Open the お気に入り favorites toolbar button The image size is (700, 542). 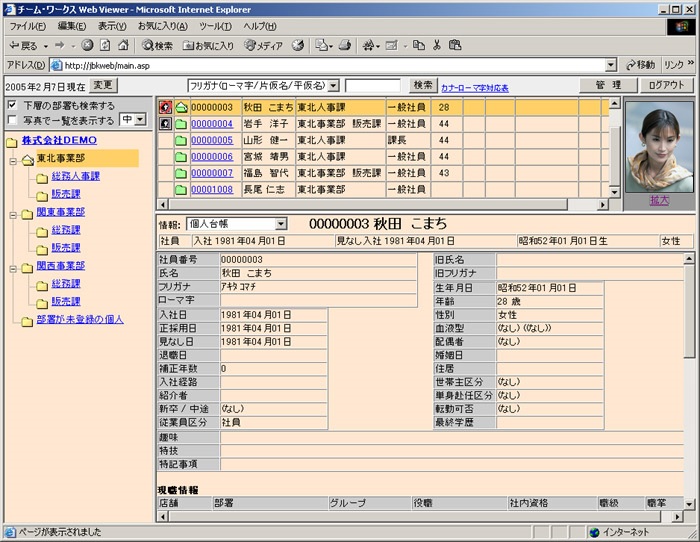[x=208, y=45]
